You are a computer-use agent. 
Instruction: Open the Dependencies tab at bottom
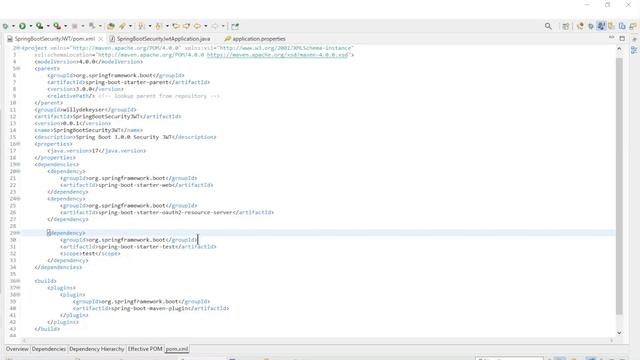[x=49, y=349]
